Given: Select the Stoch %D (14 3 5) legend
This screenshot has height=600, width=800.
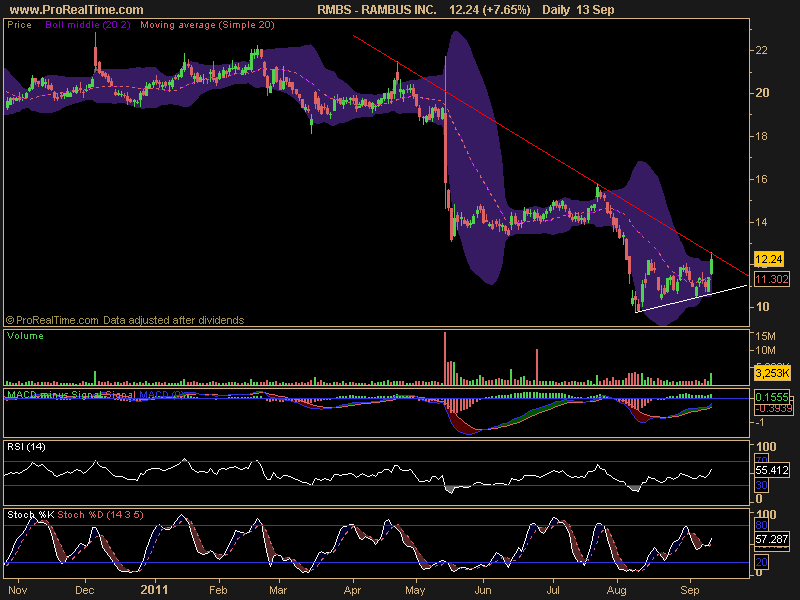Looking at the screenshot, I should (100, 515).
